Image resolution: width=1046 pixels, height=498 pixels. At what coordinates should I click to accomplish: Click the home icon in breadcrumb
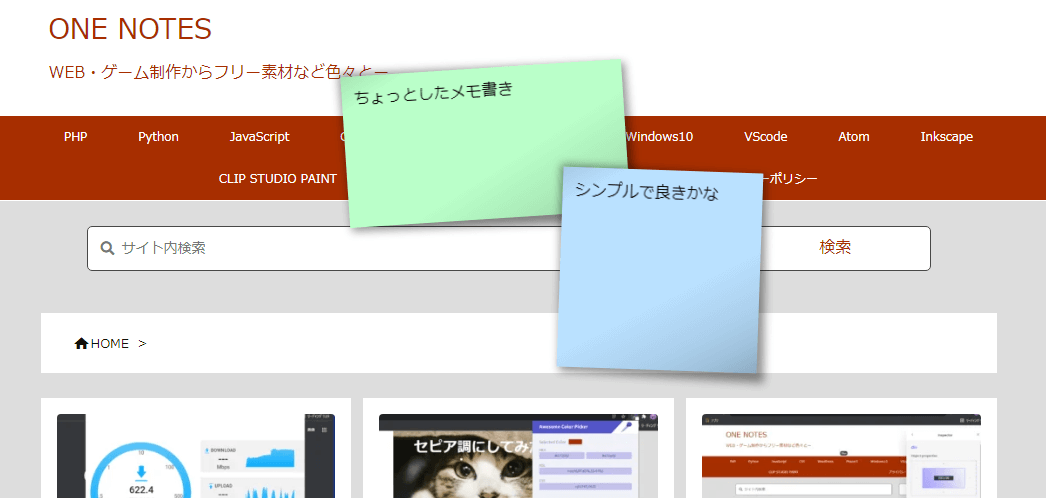coord(81,344)
